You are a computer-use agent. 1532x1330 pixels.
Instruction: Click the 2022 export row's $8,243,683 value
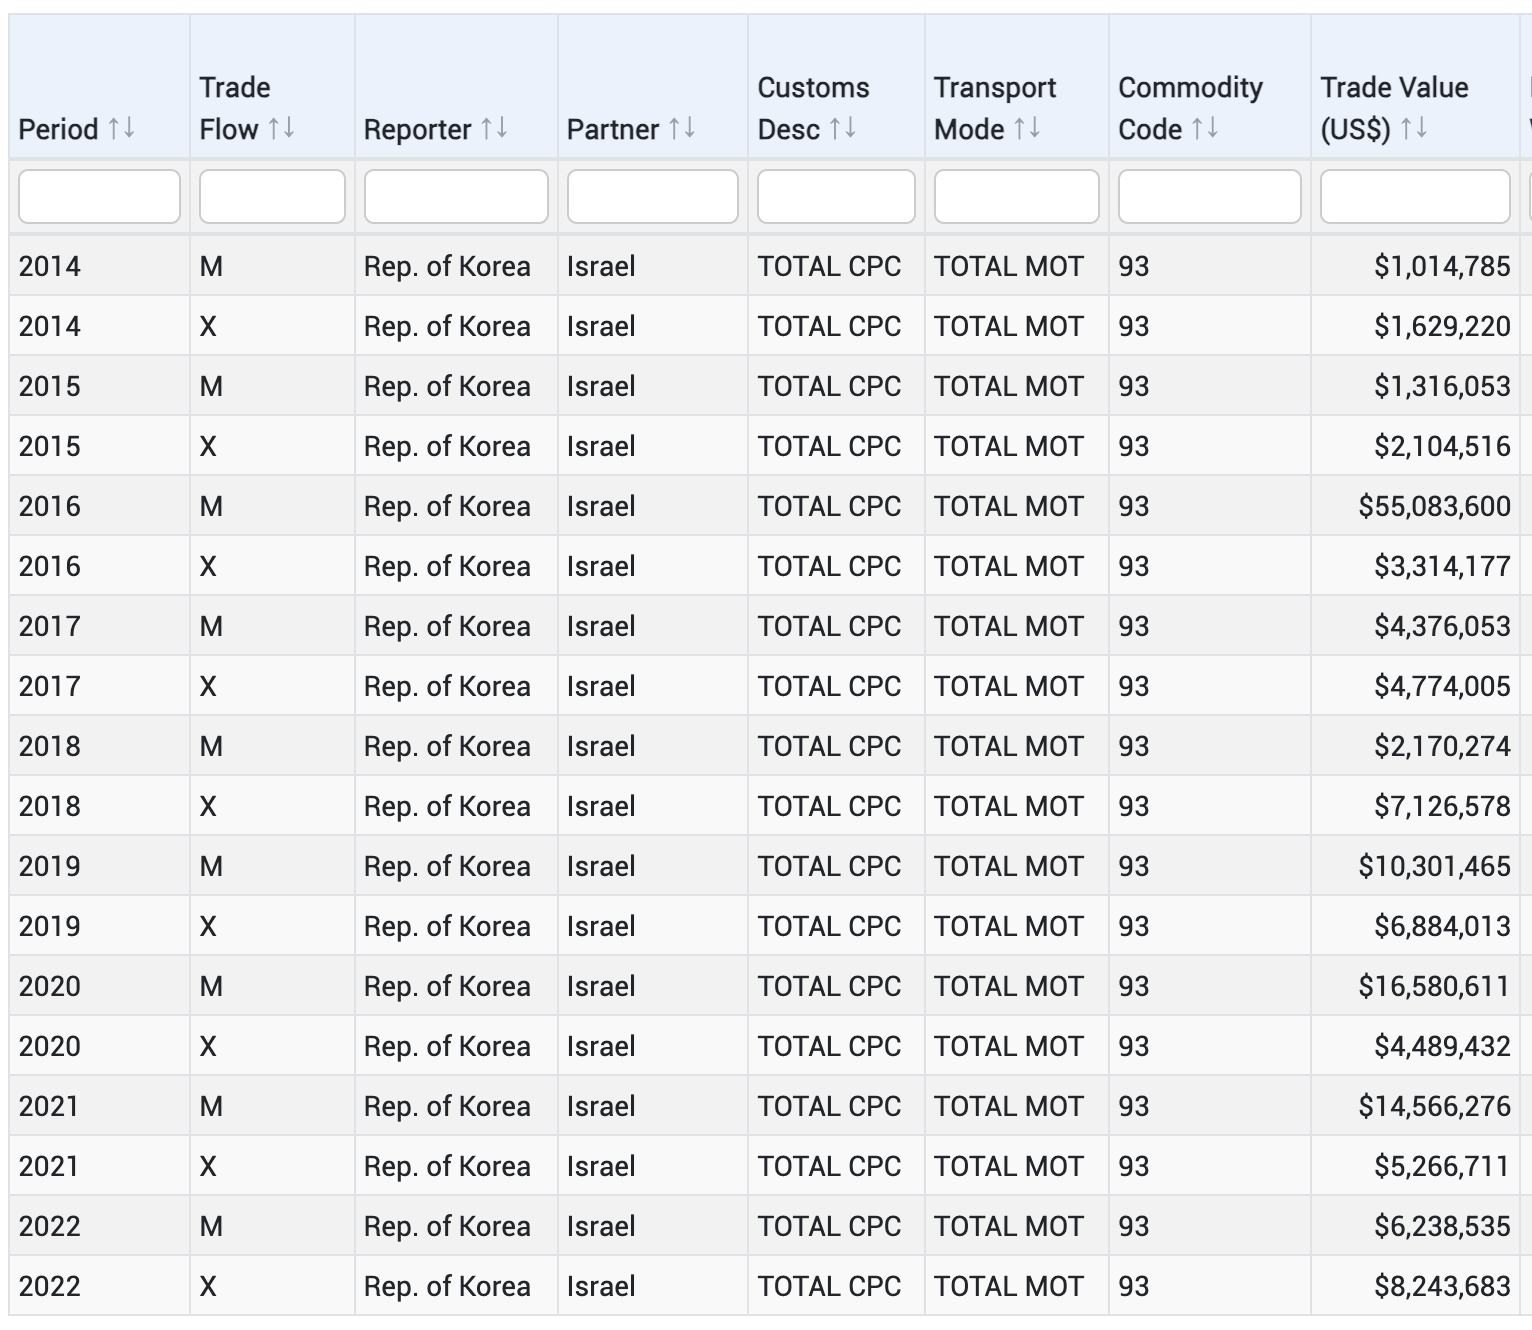[x=1442, y=1286]
